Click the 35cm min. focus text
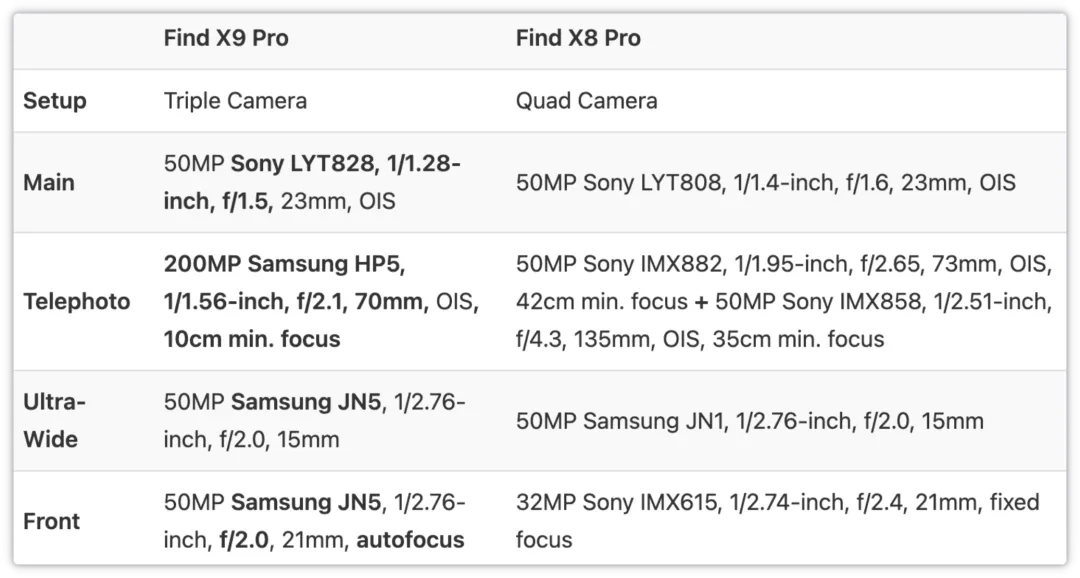The width and height of the screenshot is (1080, 578). click(x=798, y=339)
